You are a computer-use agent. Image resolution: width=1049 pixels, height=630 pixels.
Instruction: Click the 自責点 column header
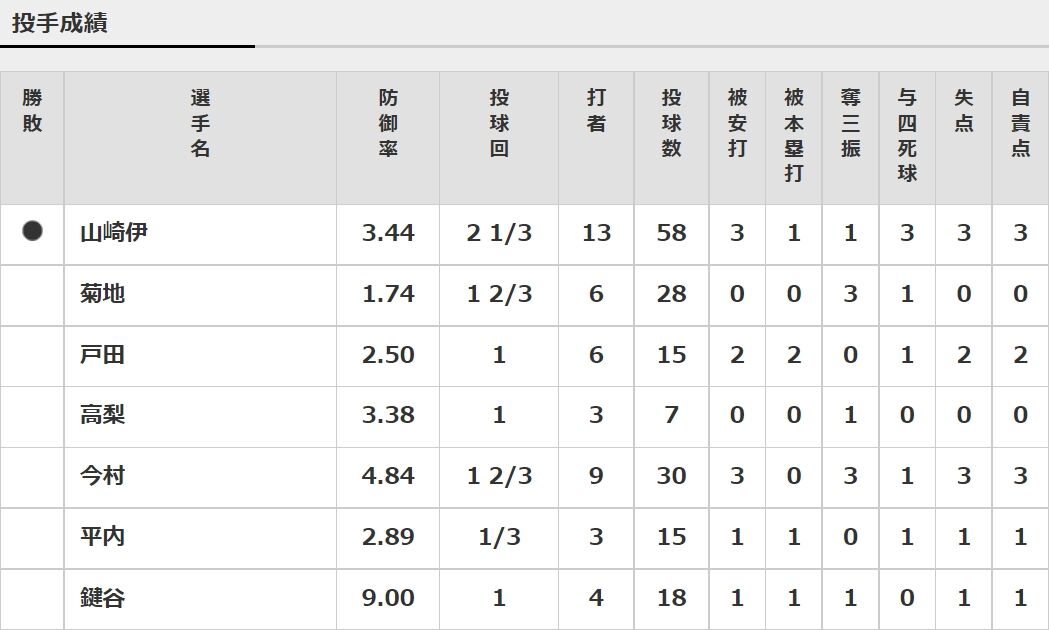[x=1020, y=123]
